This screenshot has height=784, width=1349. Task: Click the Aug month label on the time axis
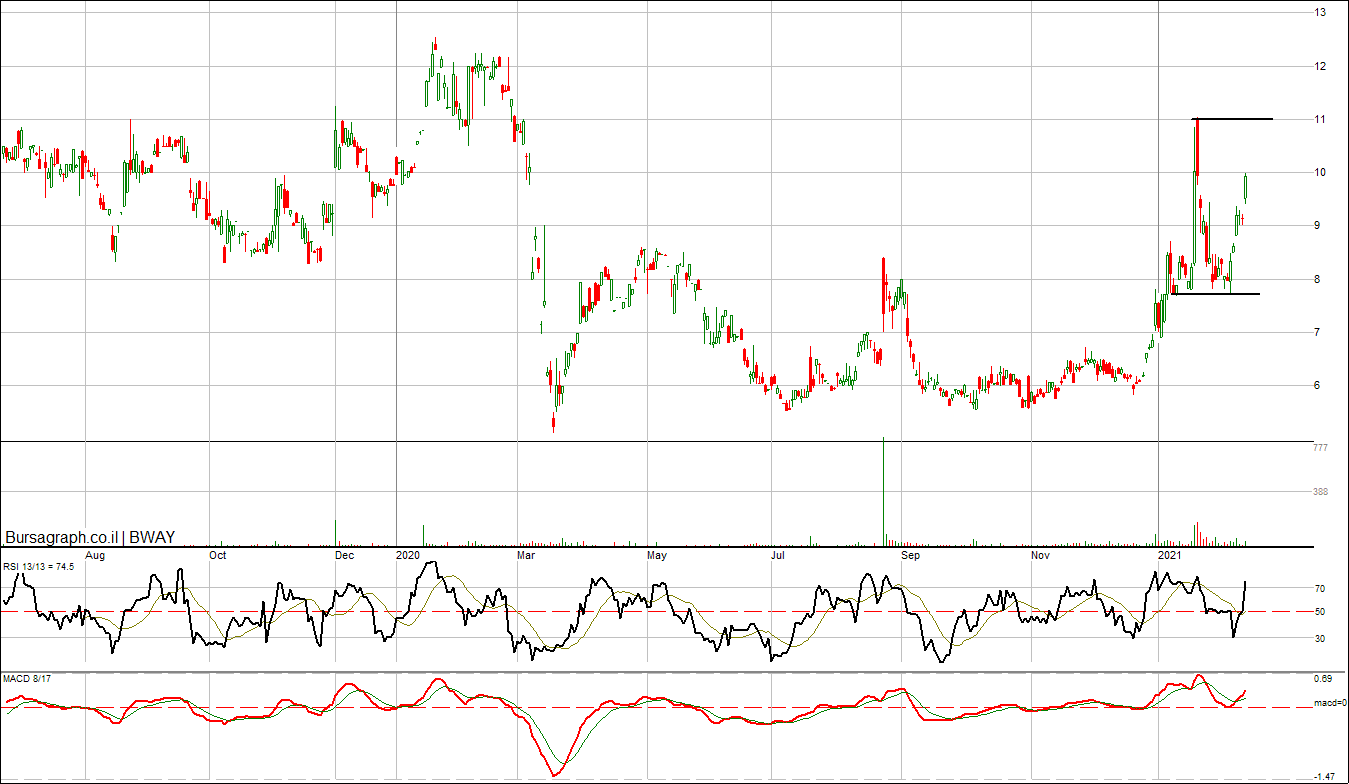click(95, 554)
